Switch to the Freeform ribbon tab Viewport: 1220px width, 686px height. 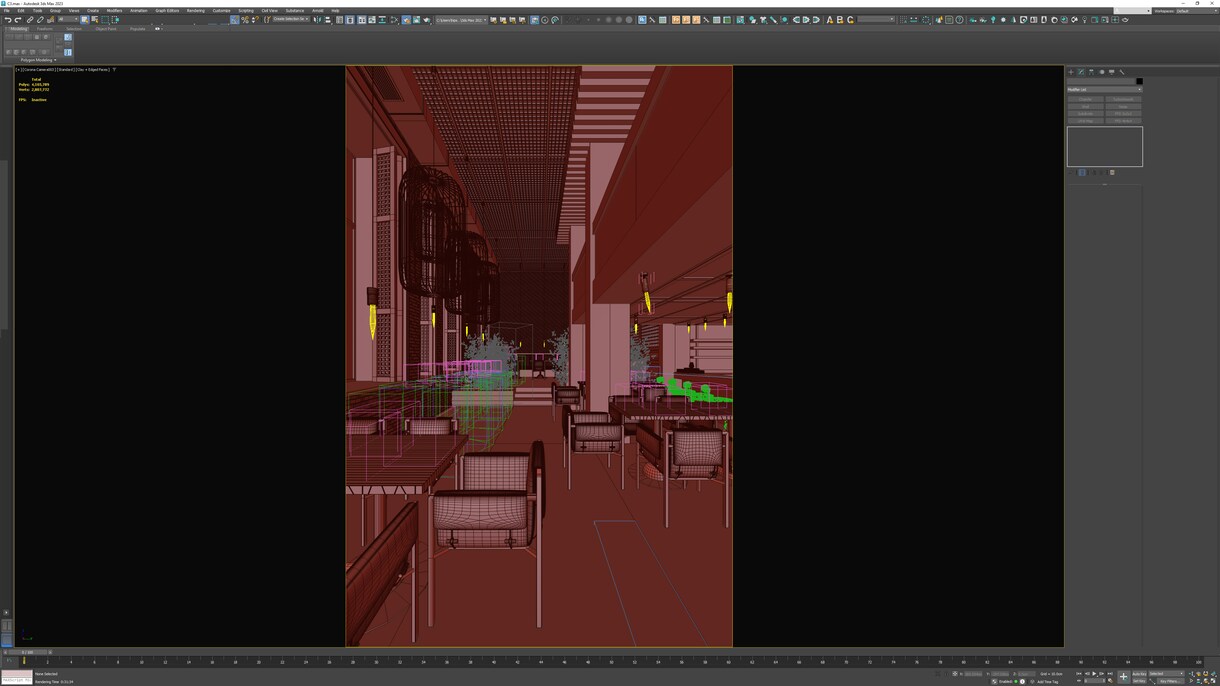tap(44, 29)
